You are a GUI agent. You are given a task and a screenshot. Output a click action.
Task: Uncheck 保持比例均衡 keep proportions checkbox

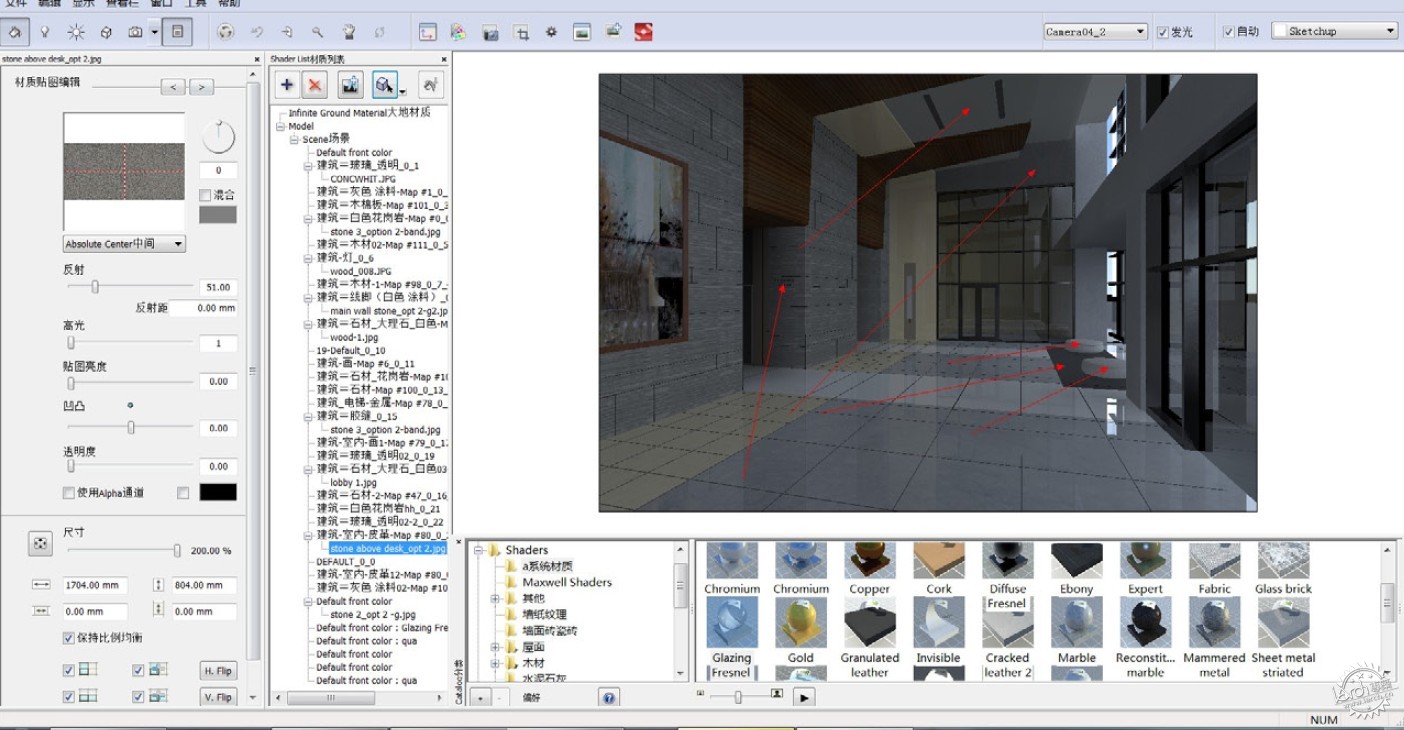pos(68,638)
